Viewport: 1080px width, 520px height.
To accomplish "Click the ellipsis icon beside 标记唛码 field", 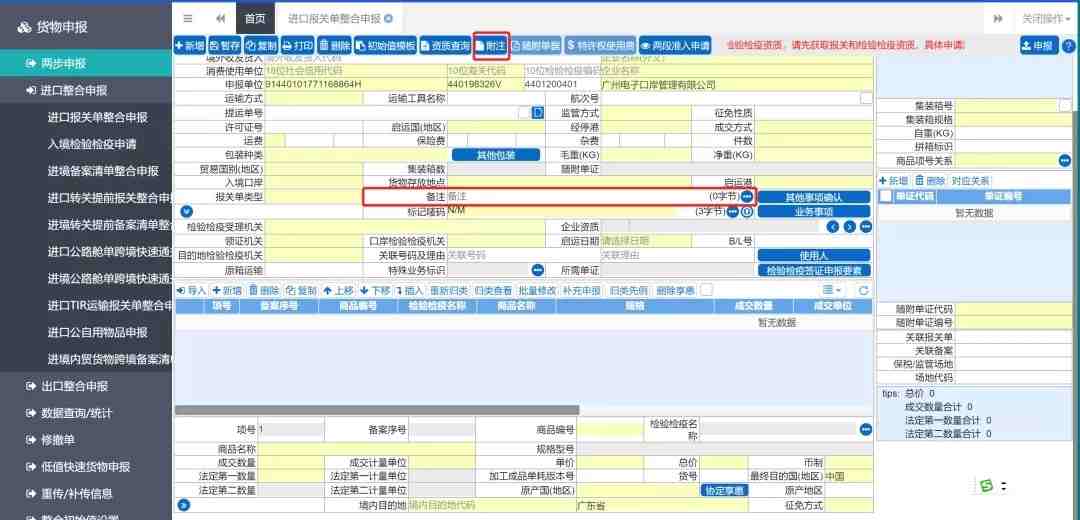I will (733, 211).
